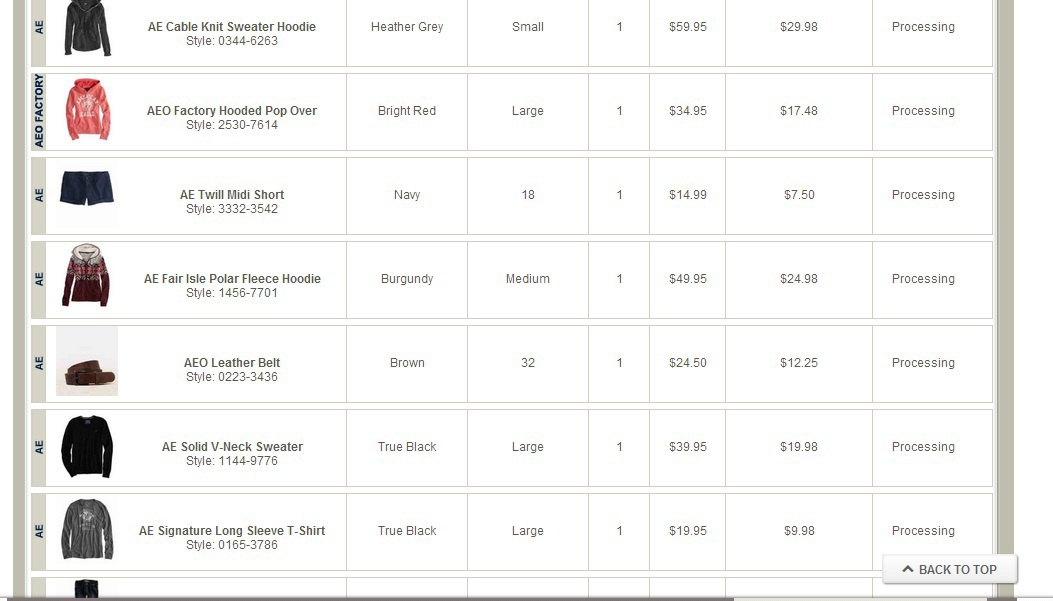Click the AE Twill Midi Short name

click(232, 195)
